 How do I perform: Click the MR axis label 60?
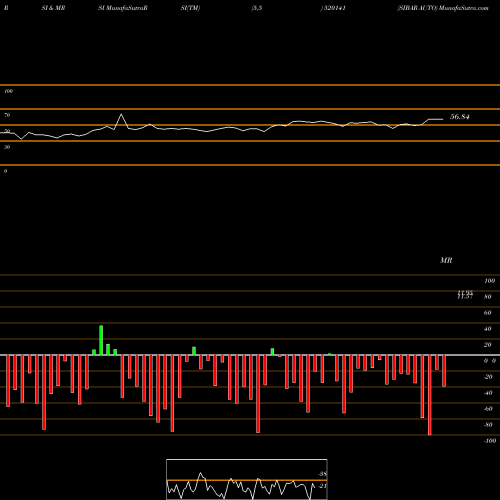click(x=487, y=313)
